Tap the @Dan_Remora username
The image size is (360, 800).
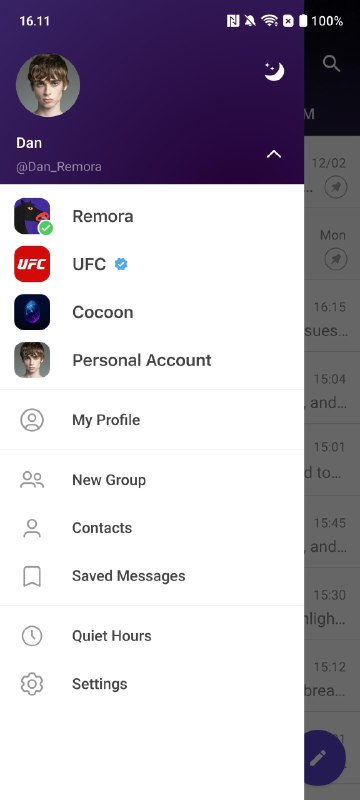(59, 167)
